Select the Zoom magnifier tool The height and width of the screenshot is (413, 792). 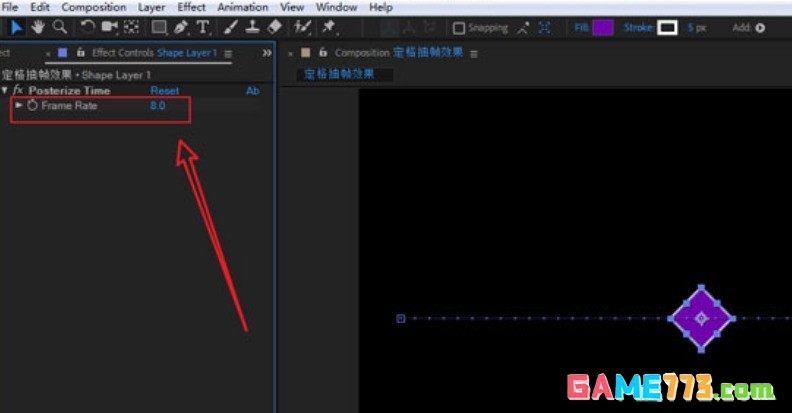click(60, 27)
